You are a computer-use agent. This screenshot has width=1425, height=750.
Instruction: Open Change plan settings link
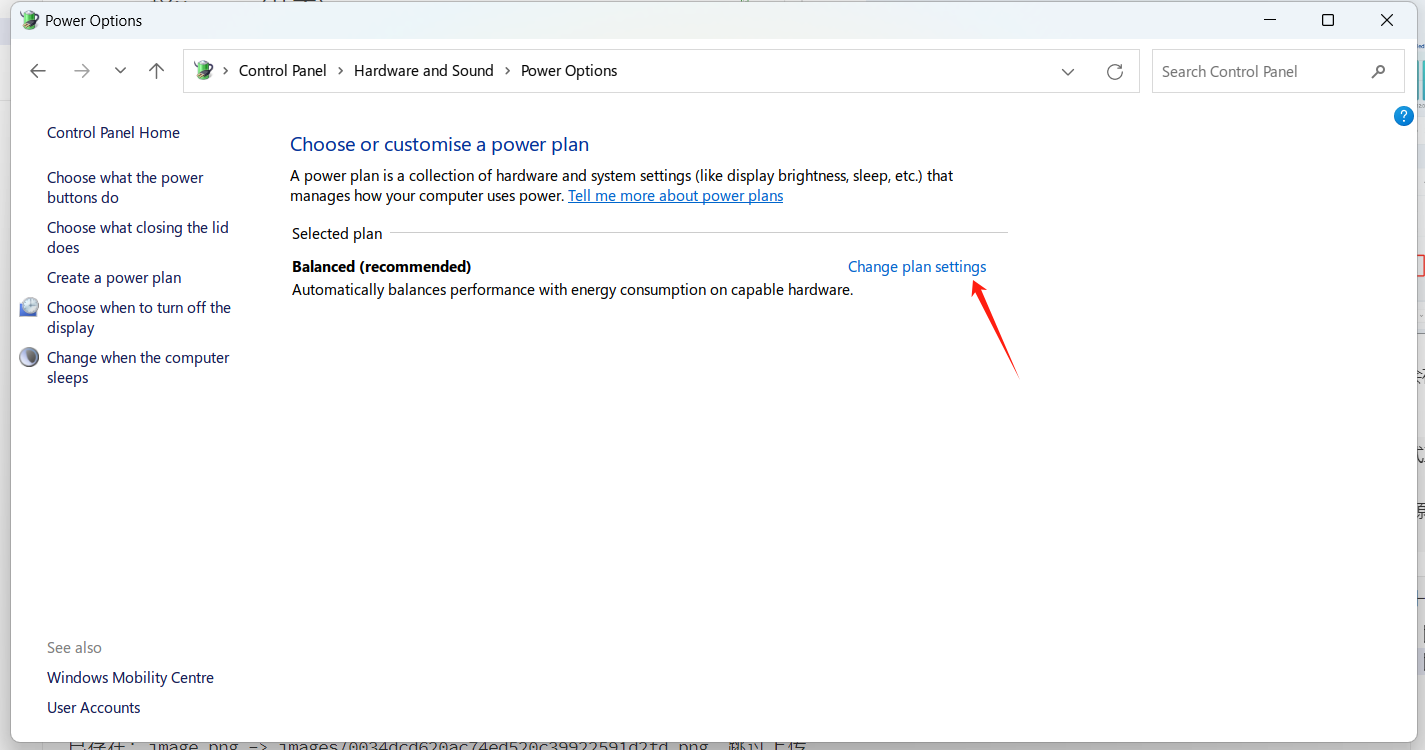pyautogui.click(x=916, y=267)
